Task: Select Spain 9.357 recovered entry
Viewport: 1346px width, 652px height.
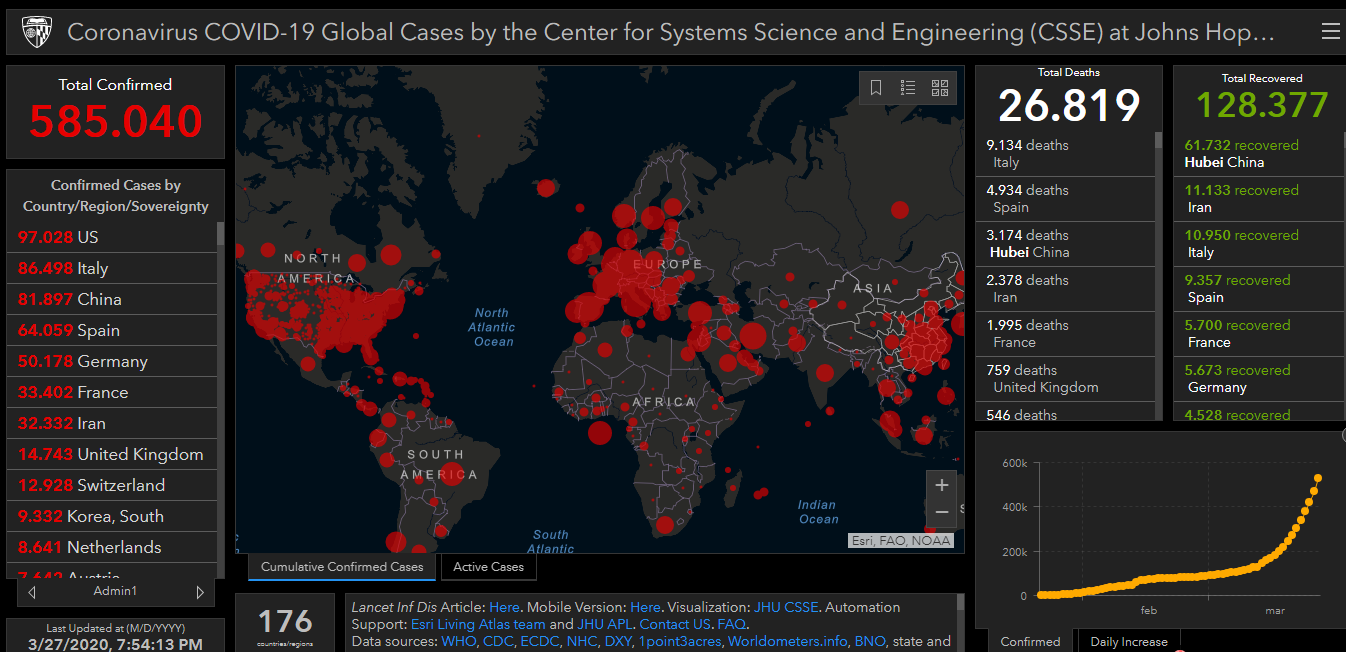Action: [1259, 289]
